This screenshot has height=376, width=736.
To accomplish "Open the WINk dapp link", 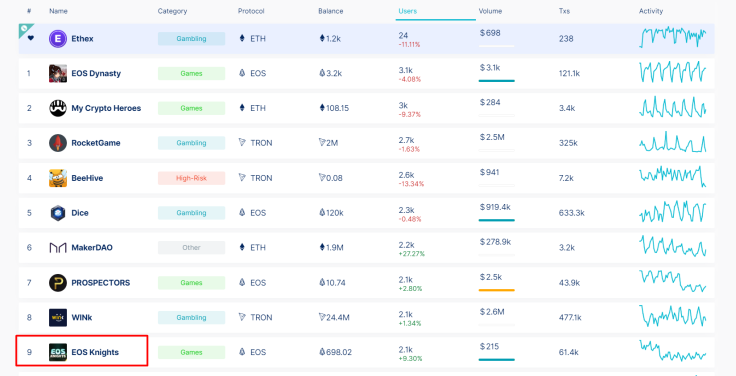I will click(x=82, y=318).
